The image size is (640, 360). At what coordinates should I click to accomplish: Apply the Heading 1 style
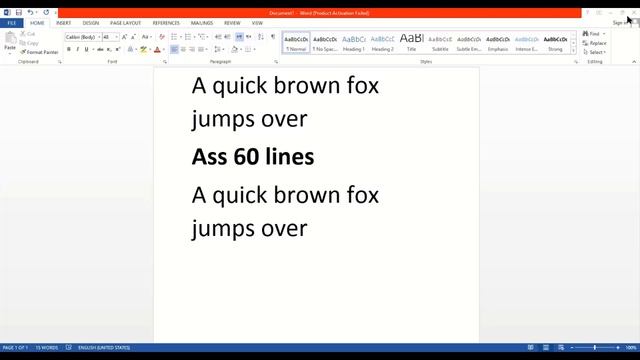[353, 43]
